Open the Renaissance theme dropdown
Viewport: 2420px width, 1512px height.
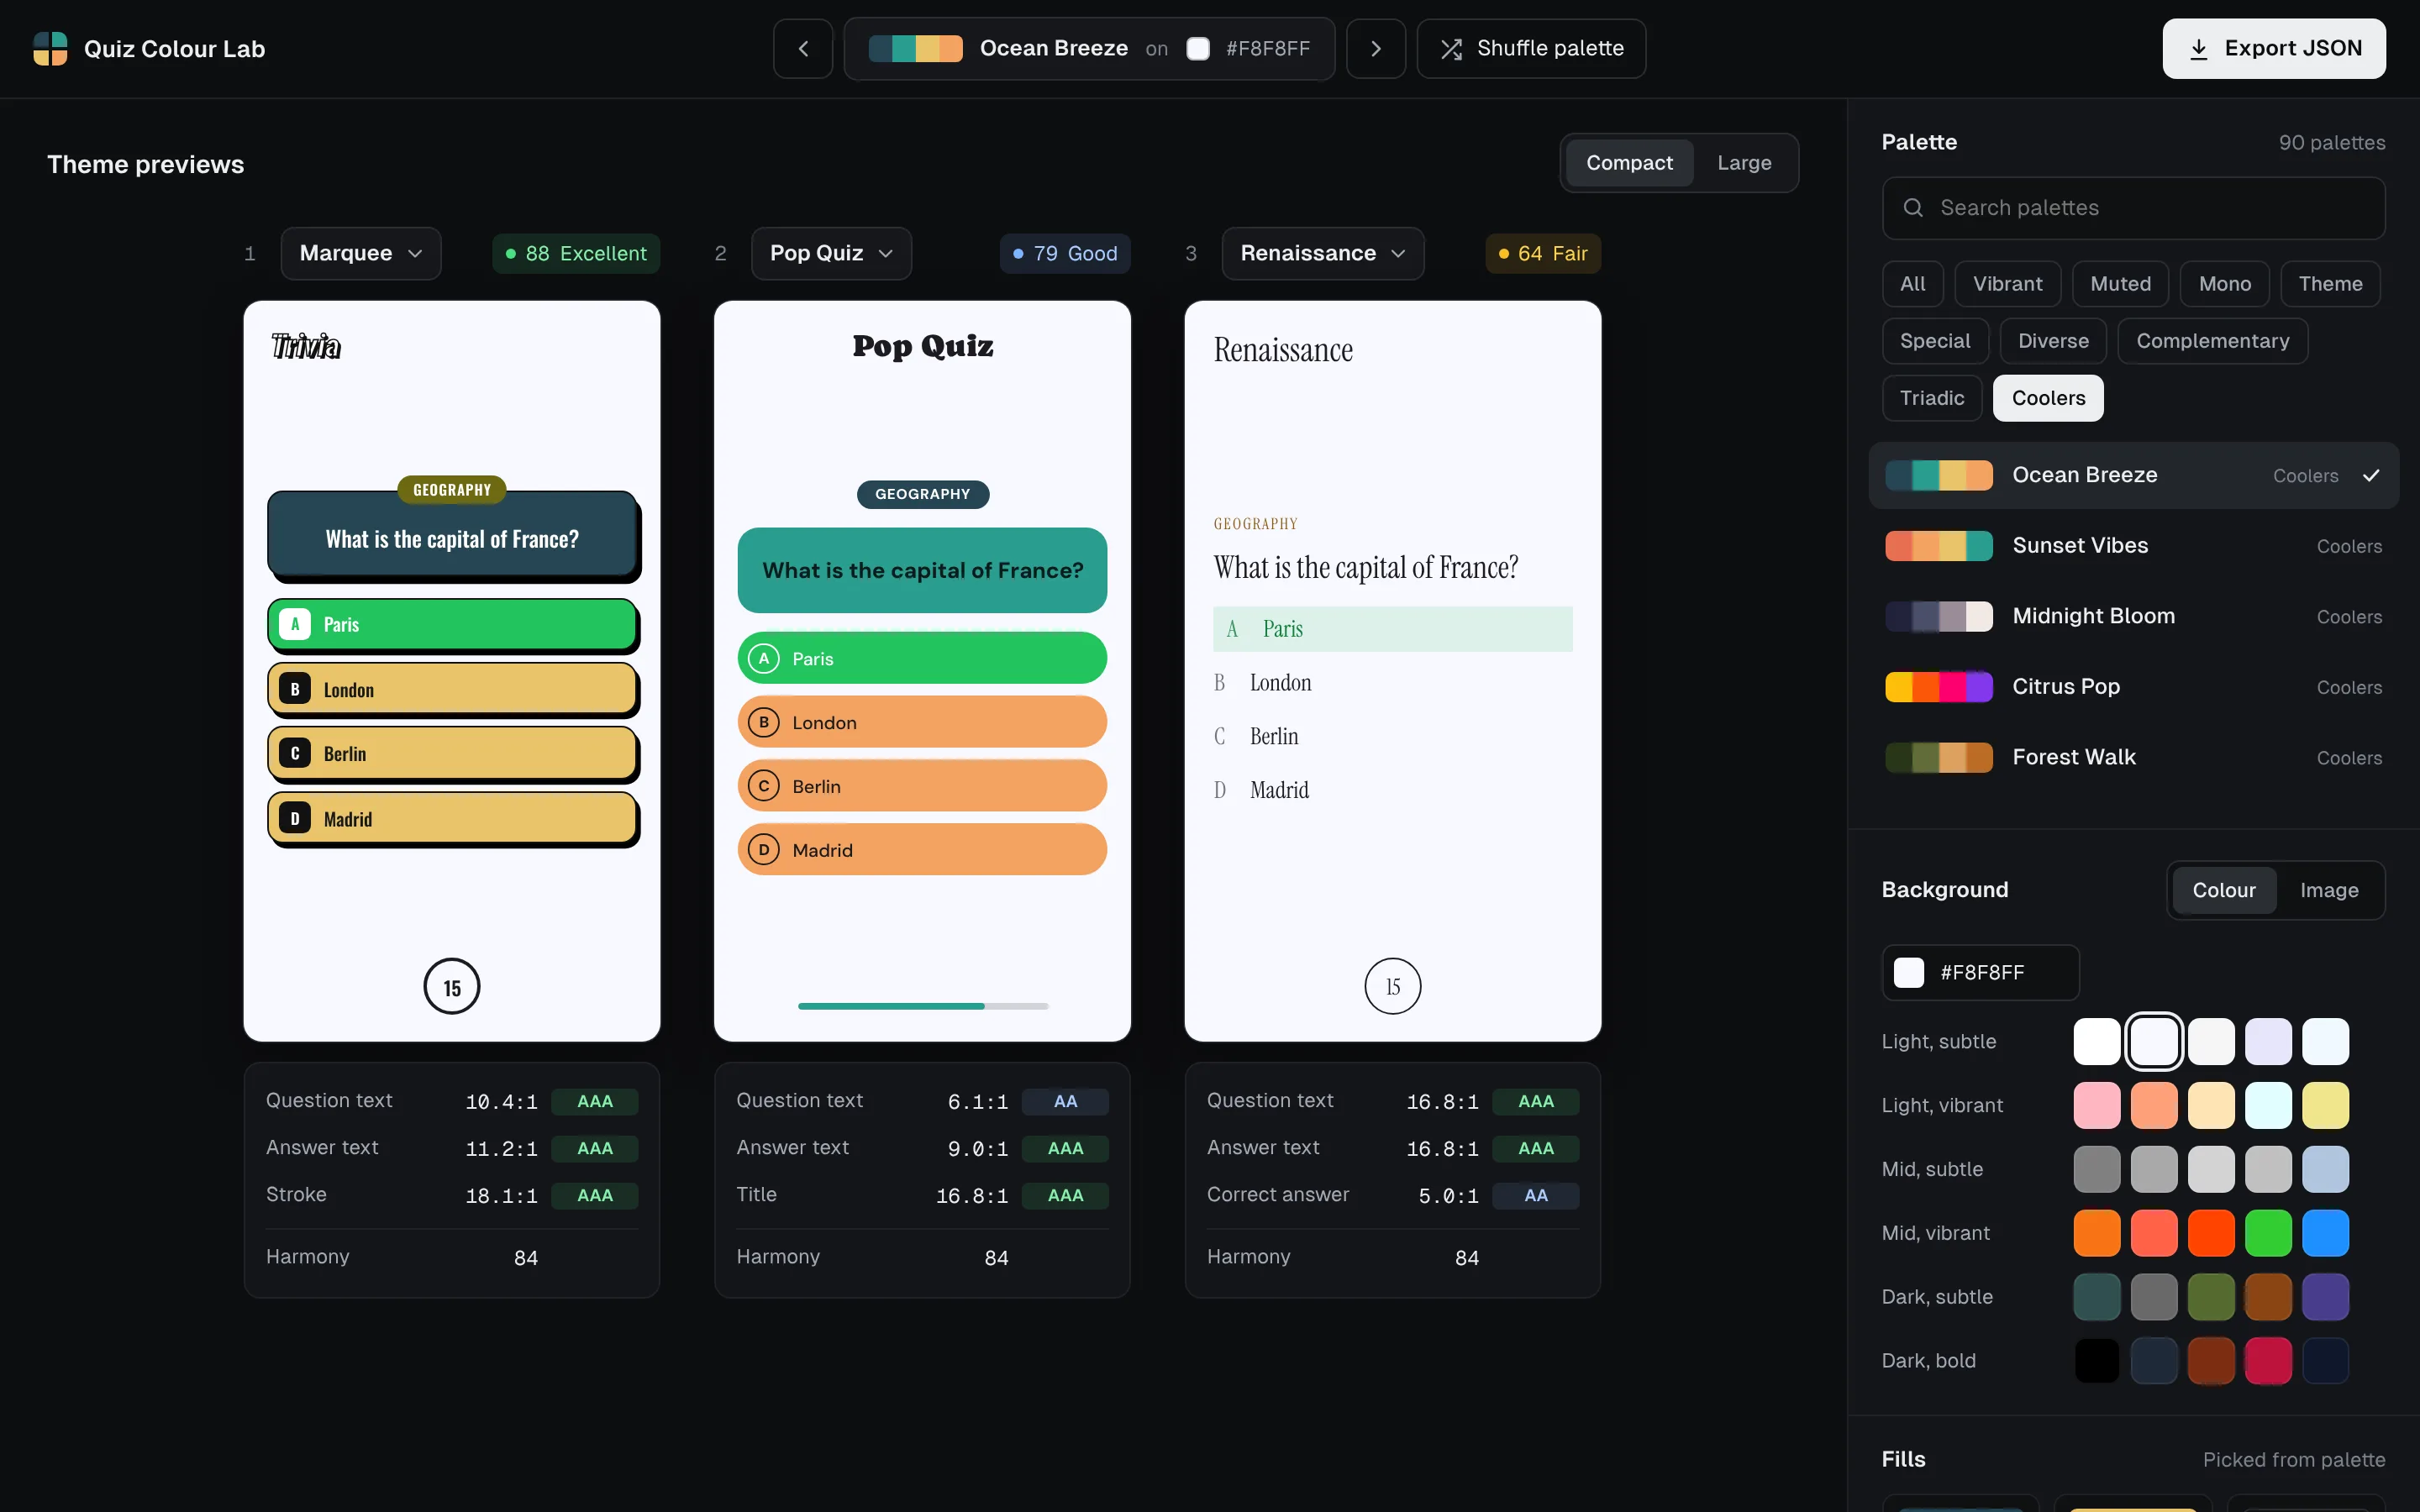click(x=1323, y=253)
